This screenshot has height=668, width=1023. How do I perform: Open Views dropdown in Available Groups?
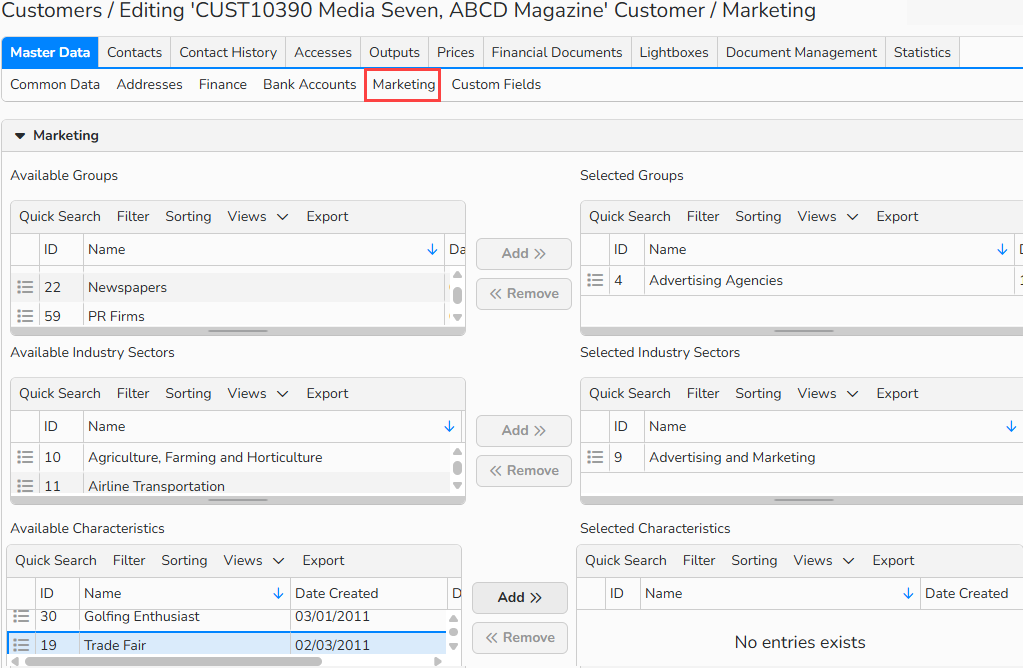258,217
